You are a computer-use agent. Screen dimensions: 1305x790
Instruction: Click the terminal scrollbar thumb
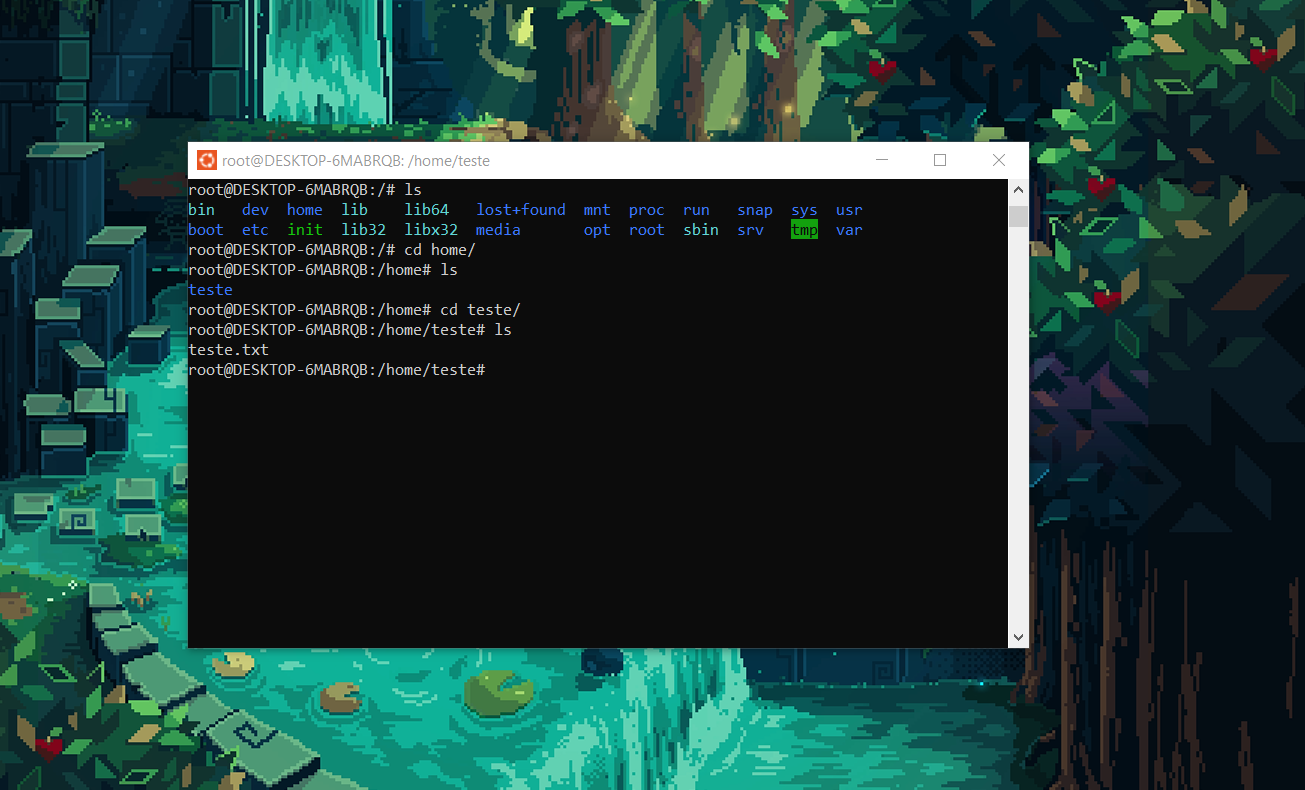(x=1018, y=216)
